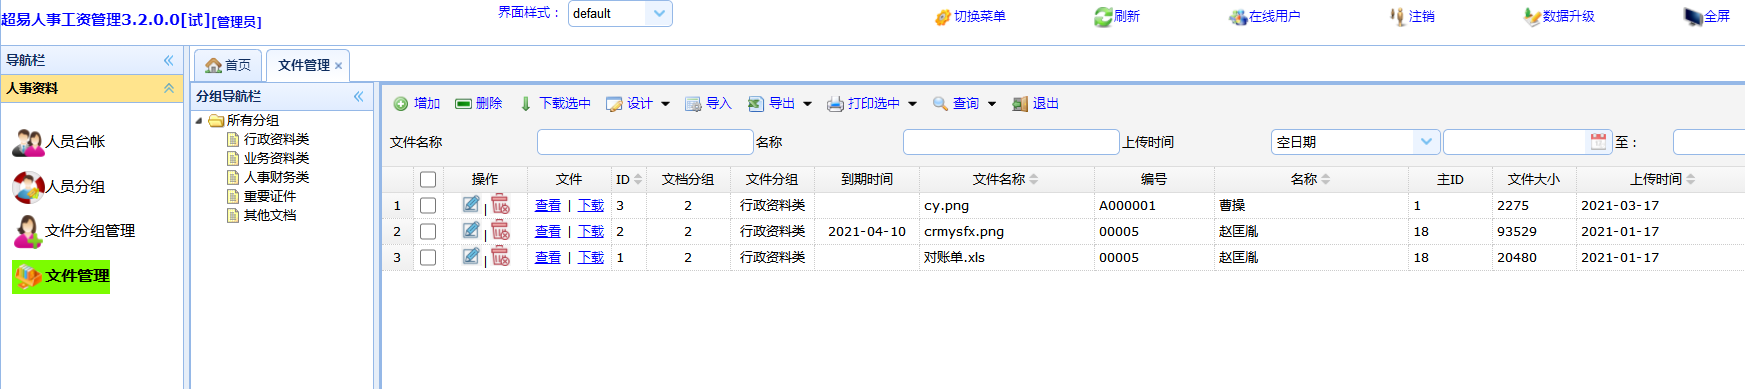Click the 设计 design toolbar button
The image size is (1745, 389).
pos(630,104)
